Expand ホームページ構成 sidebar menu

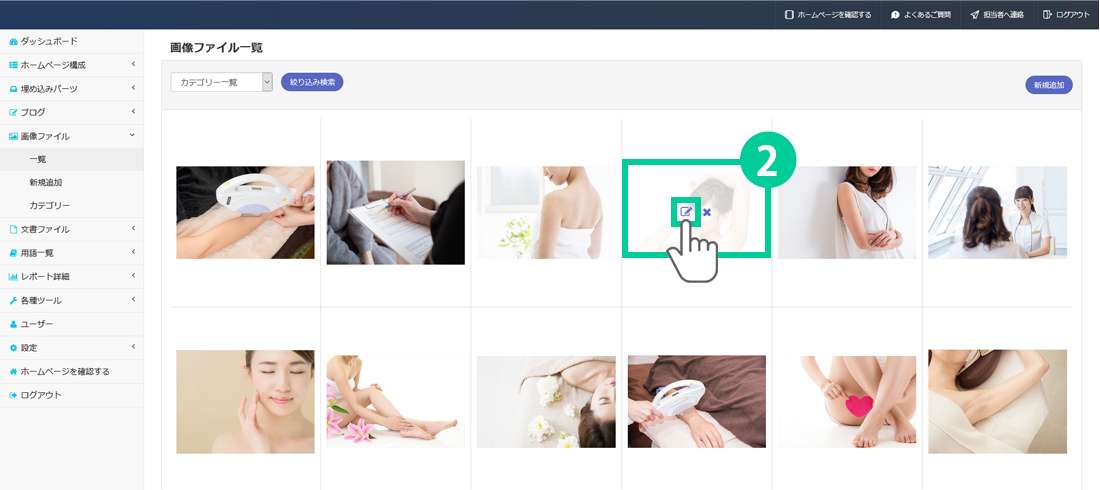72,65
